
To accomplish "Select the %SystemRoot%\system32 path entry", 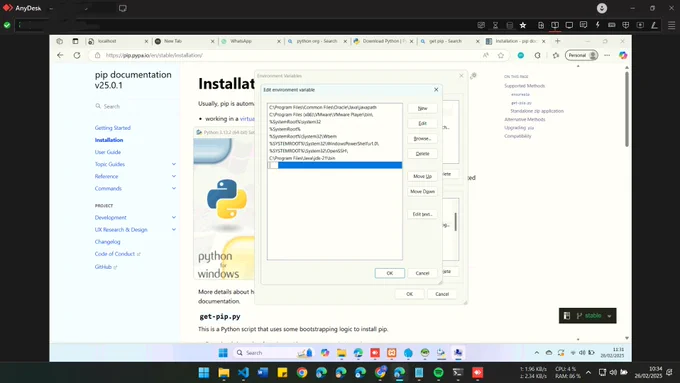I will coord(334,122).
